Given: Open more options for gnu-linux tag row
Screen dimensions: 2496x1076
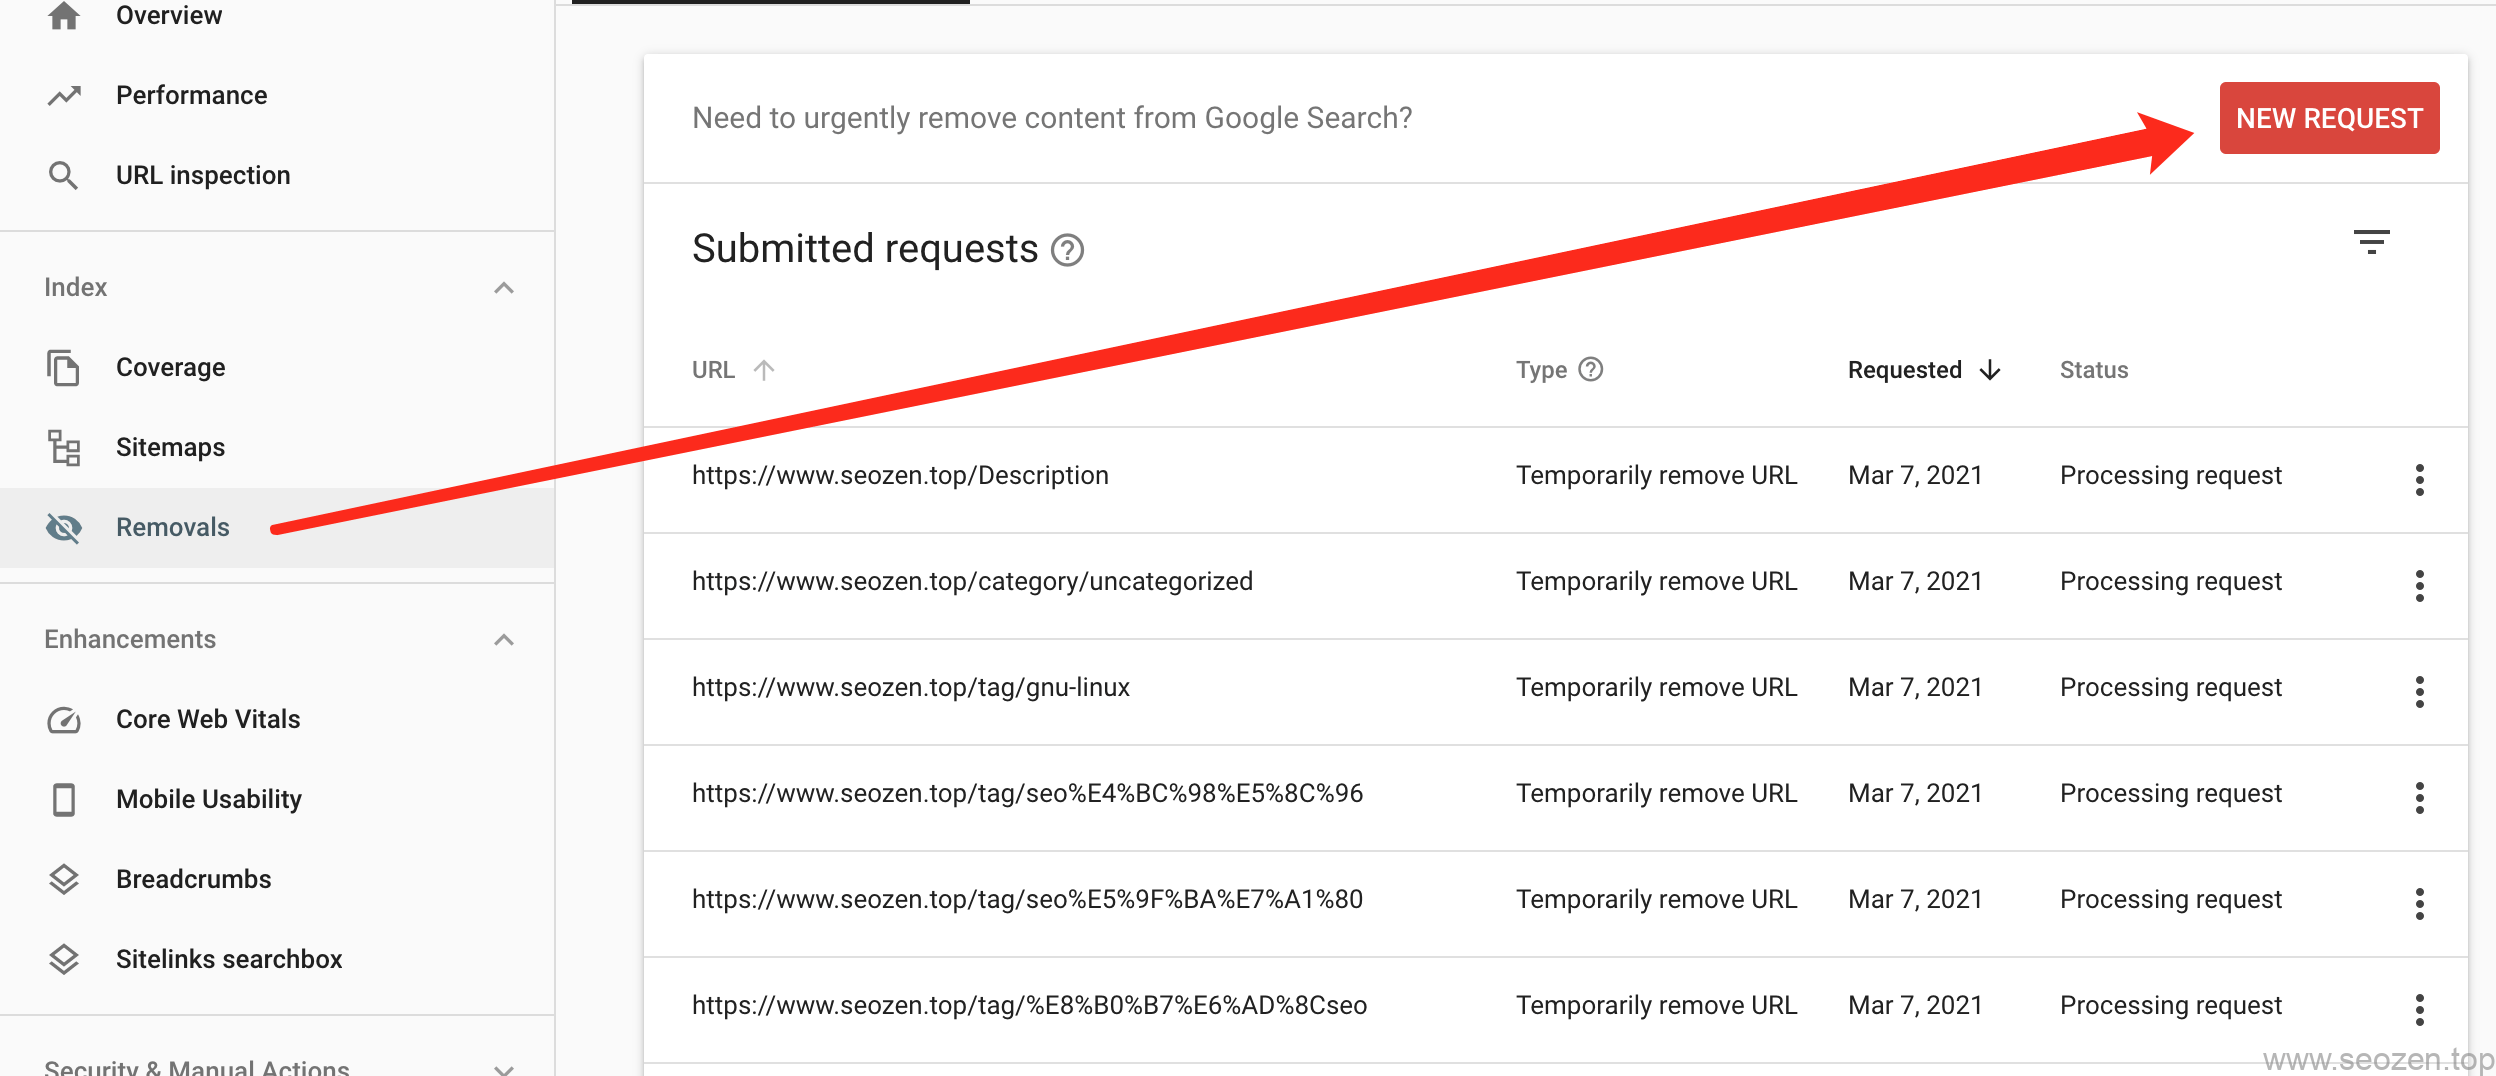Looking at the screenshot, I should click(2419, 692).
